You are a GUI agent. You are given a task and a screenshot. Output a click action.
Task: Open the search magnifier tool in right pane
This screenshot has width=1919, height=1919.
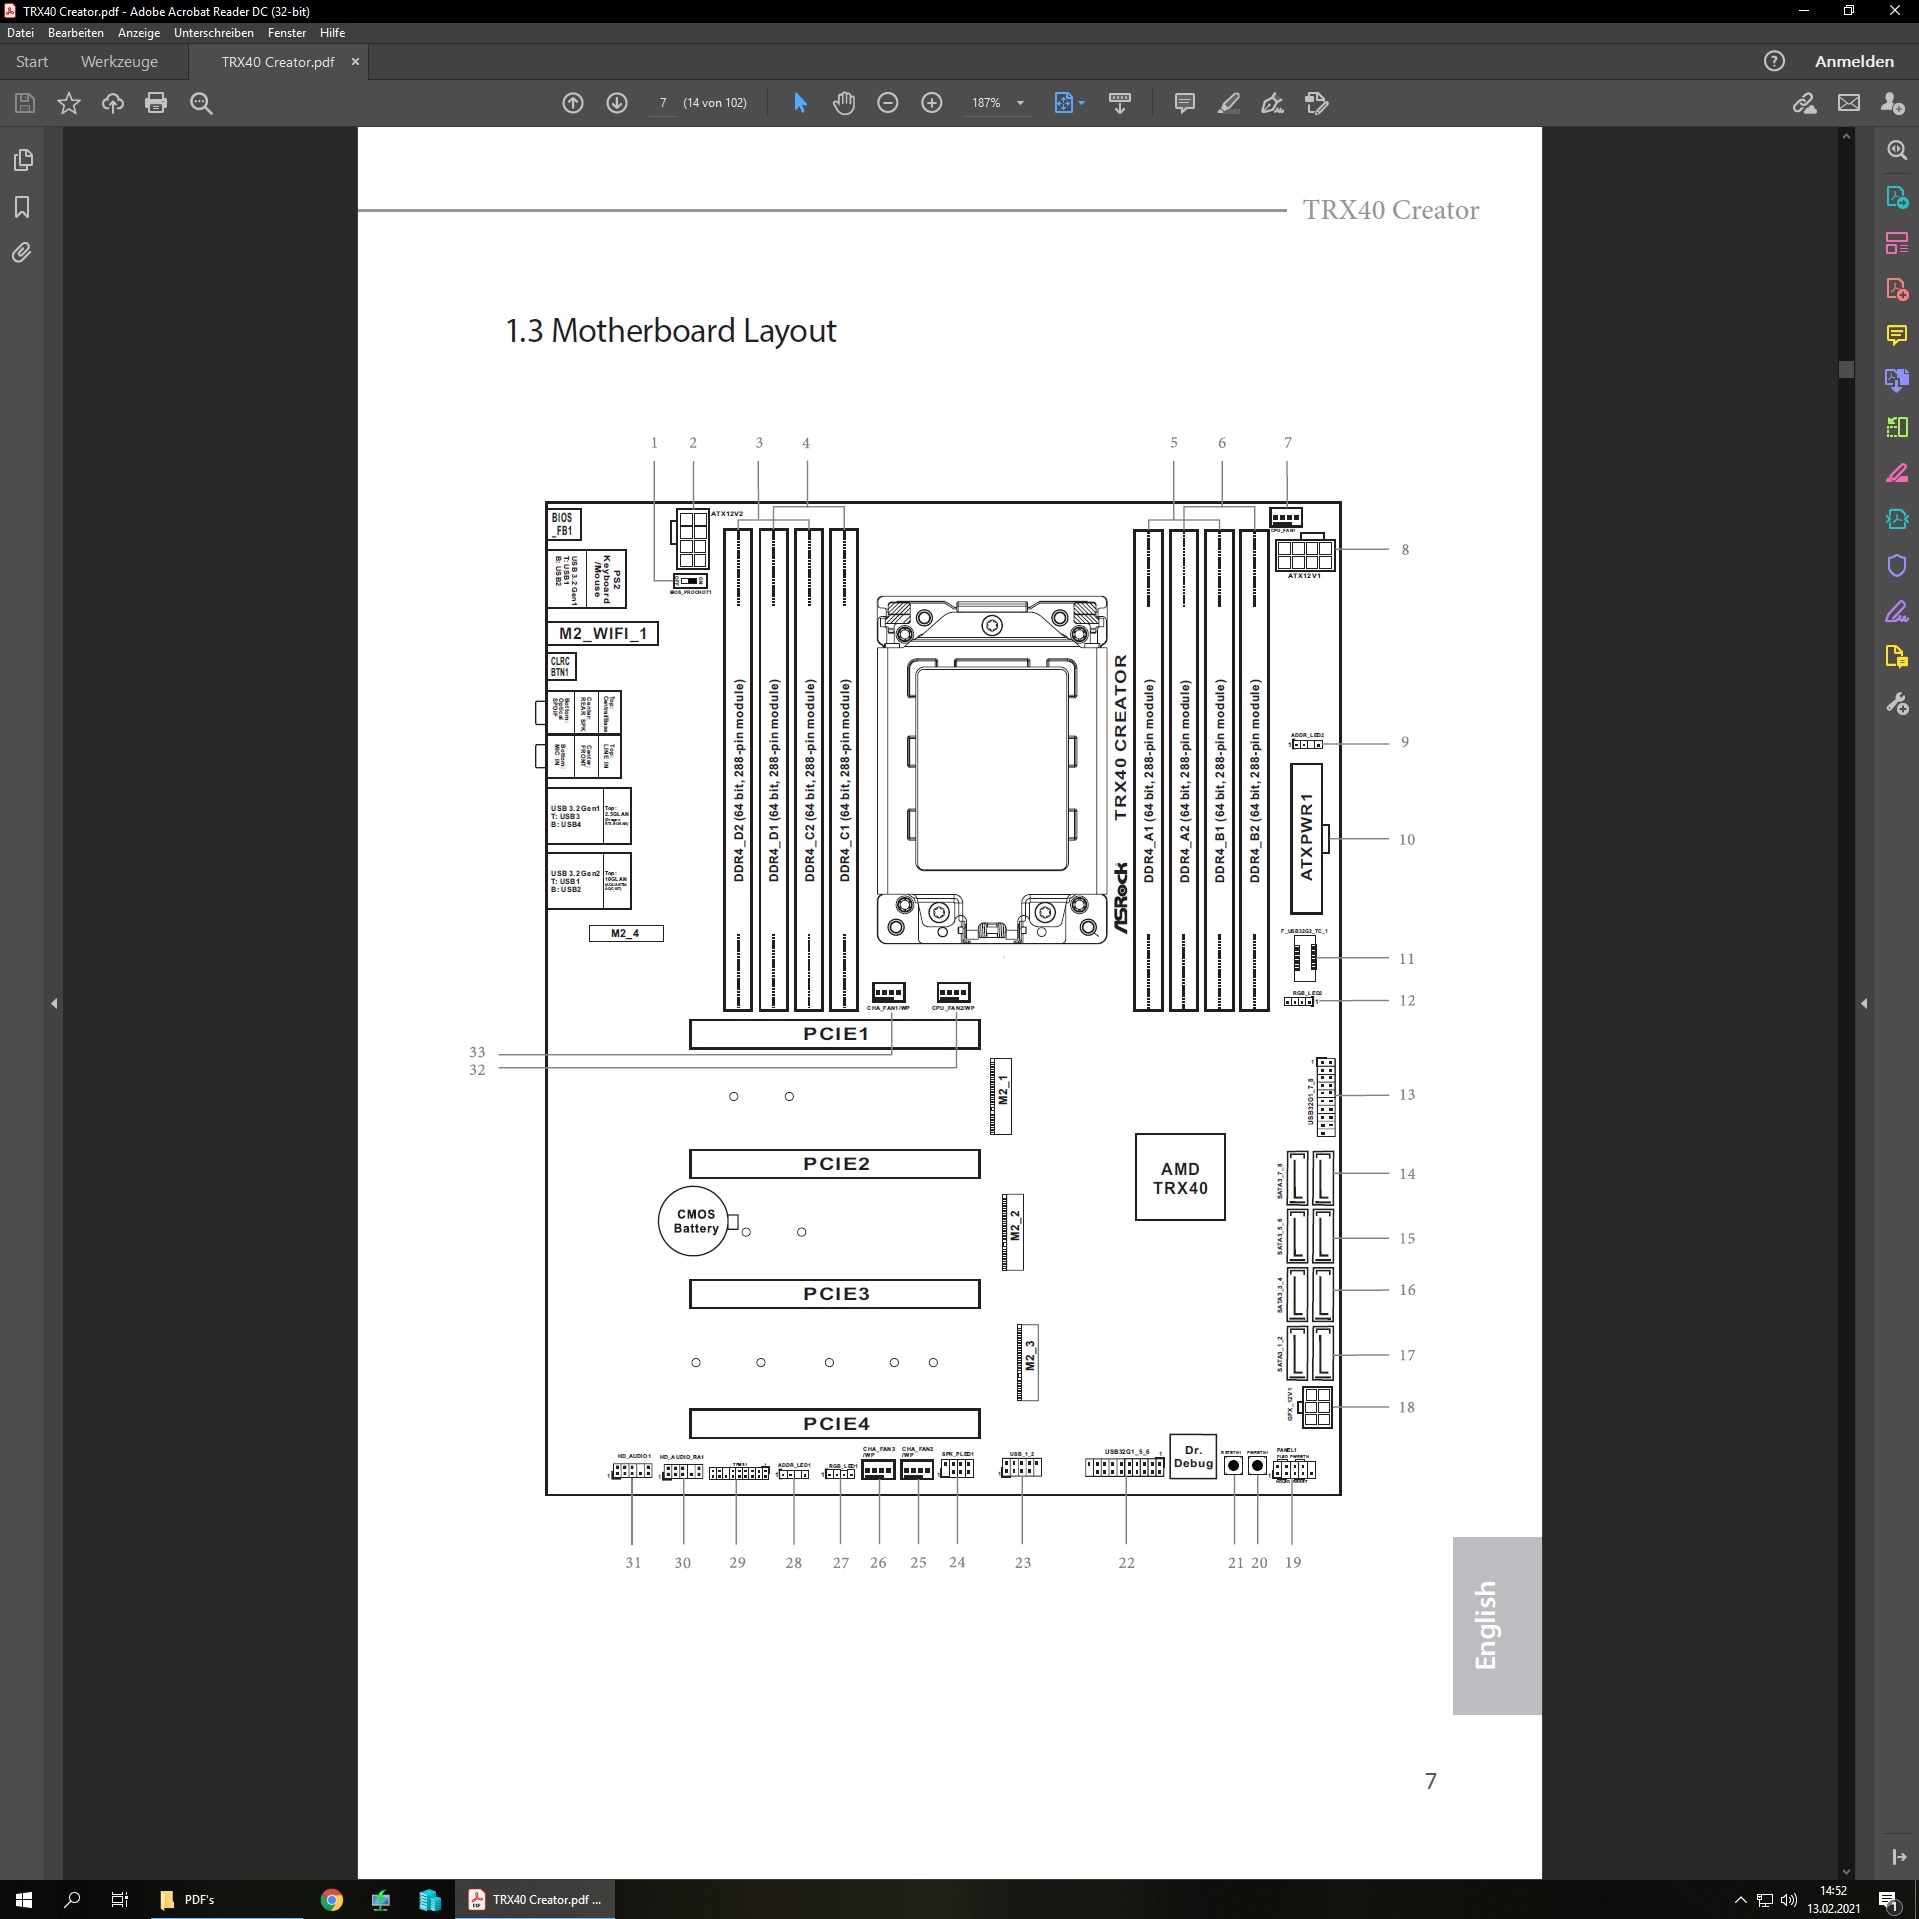coord(1897,150)
